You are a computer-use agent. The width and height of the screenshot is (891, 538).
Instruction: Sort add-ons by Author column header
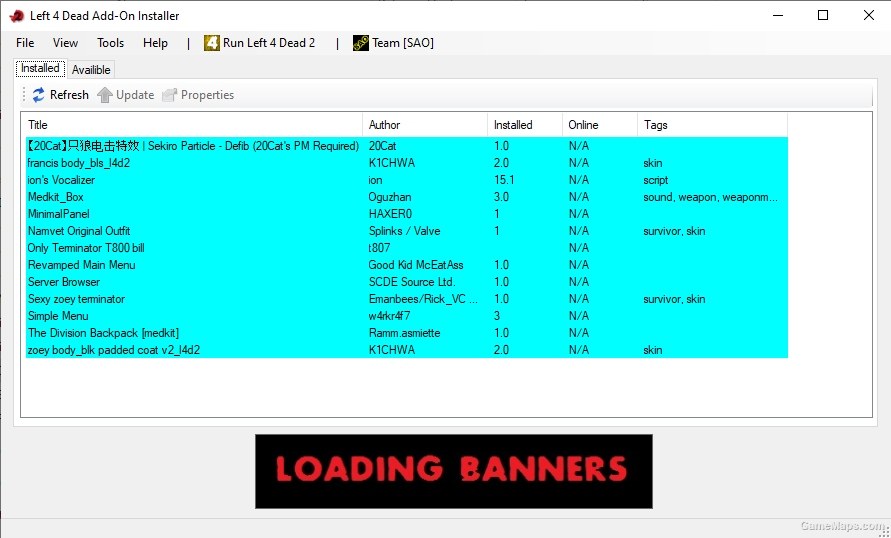424,125
